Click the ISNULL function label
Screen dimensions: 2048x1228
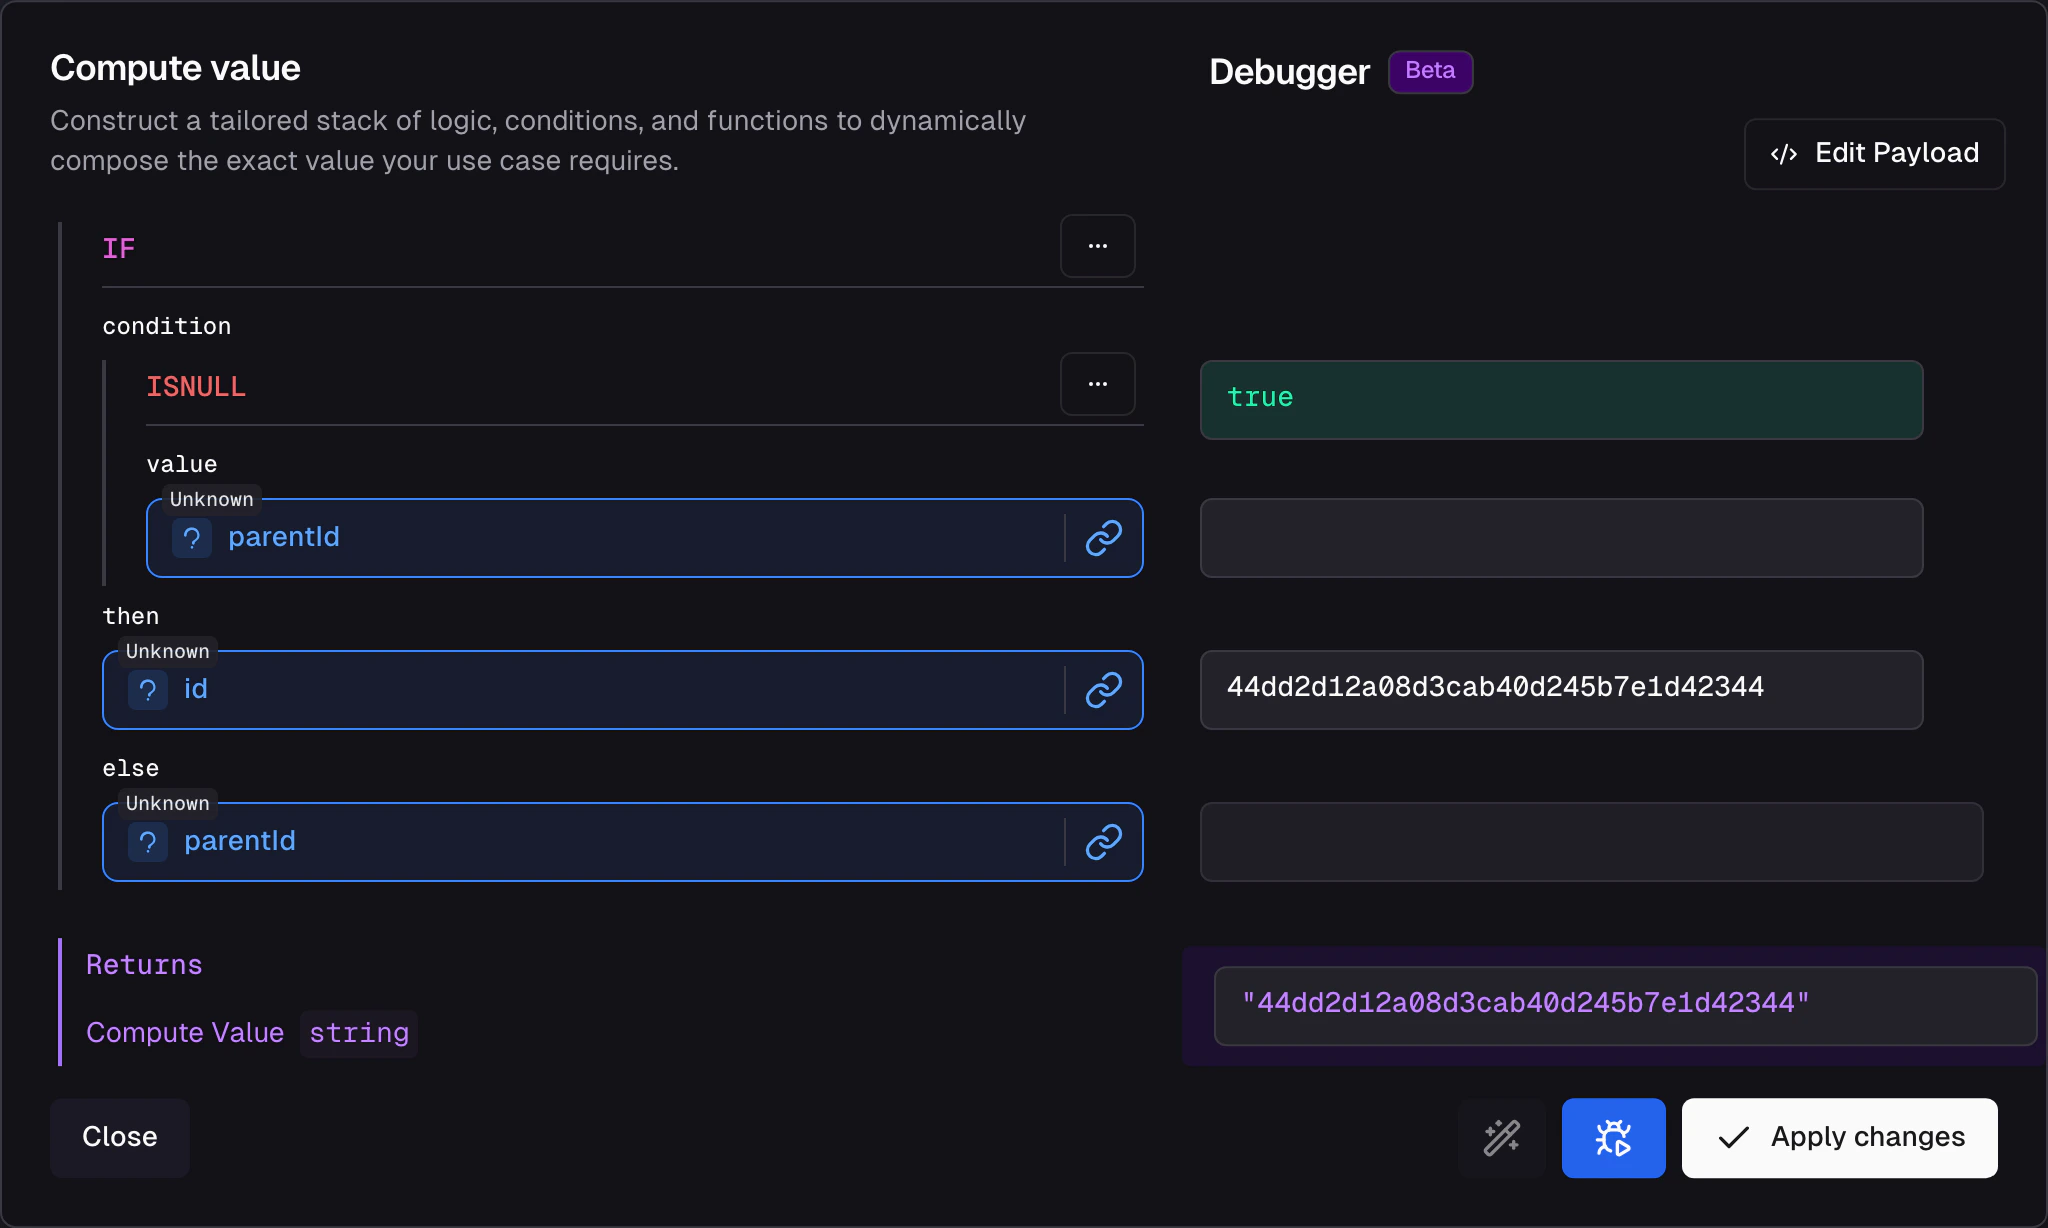(196, 387)
